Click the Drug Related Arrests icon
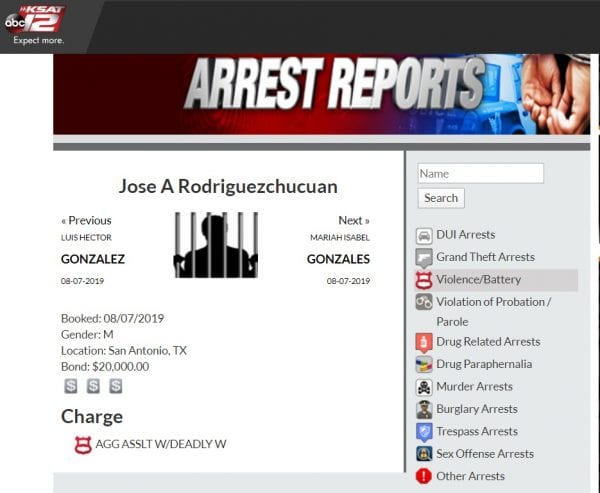Viewport: 600px width, 493px height. pos(424,342)
